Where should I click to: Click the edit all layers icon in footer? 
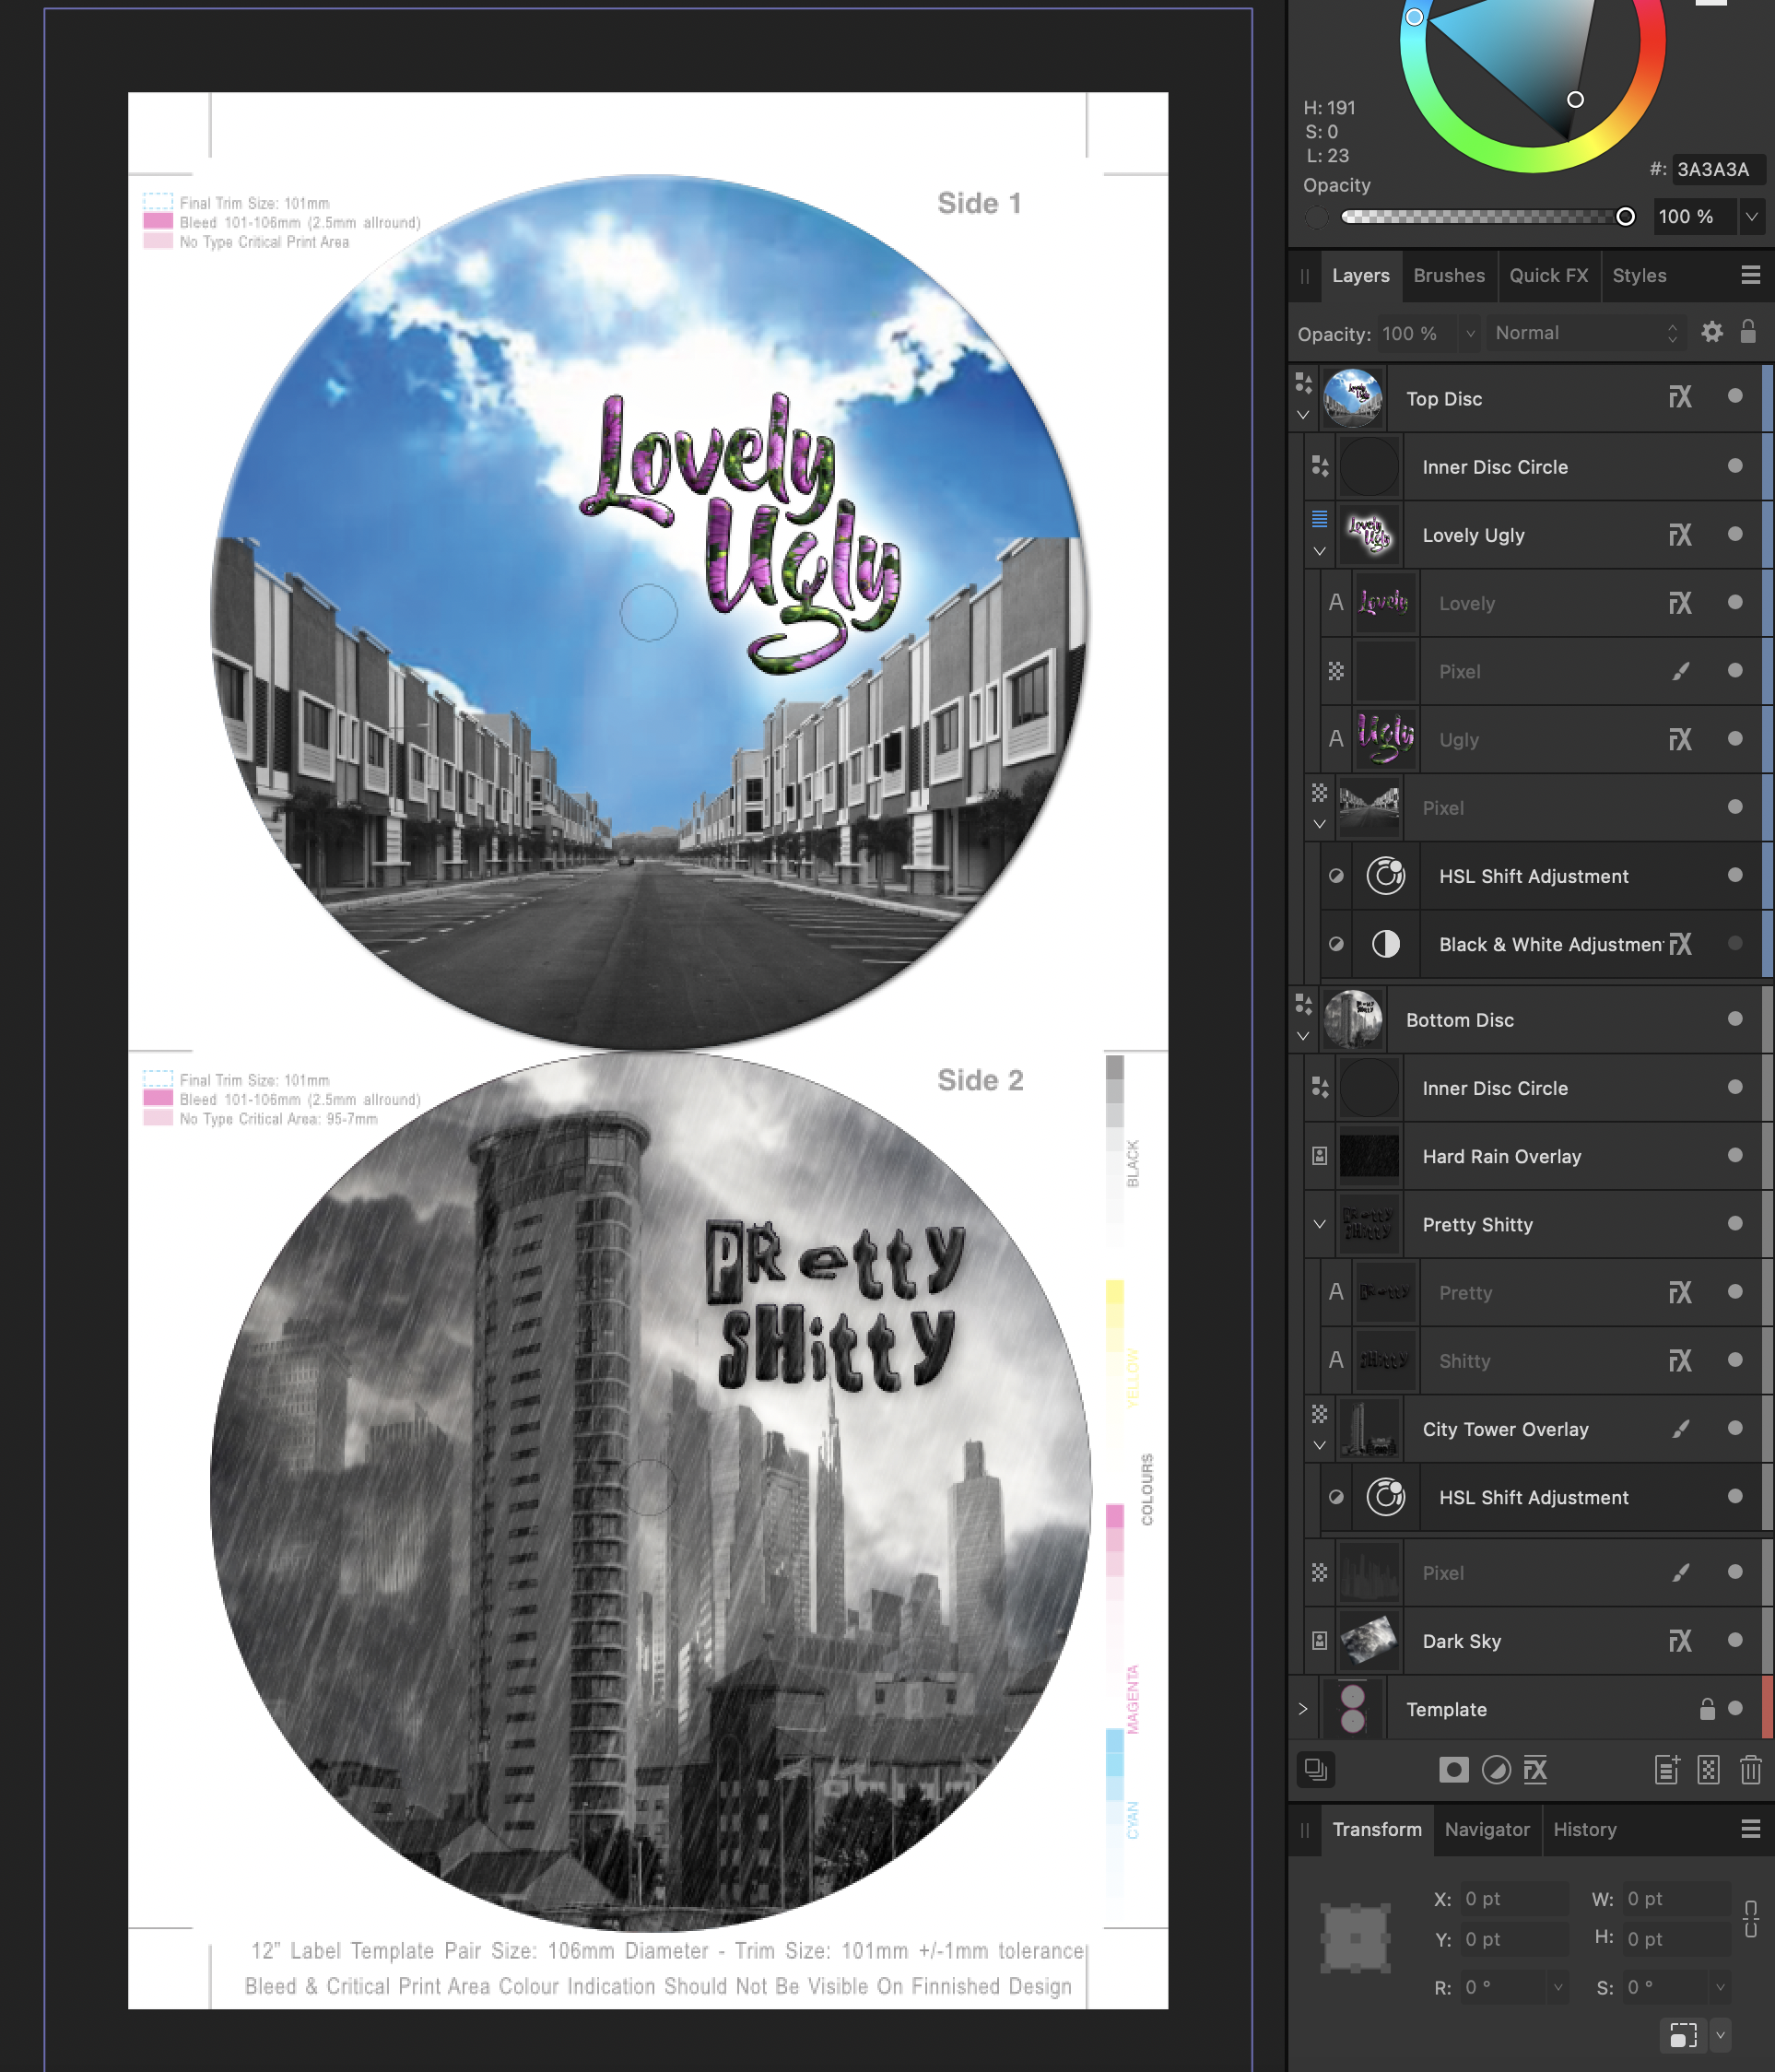pos(1316,1770)
